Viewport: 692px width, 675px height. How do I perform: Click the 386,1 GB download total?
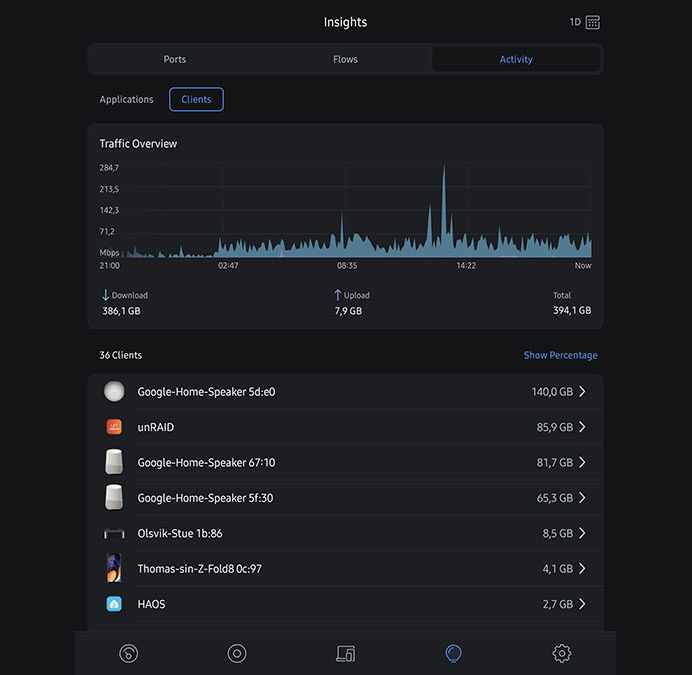click(121, 311)
